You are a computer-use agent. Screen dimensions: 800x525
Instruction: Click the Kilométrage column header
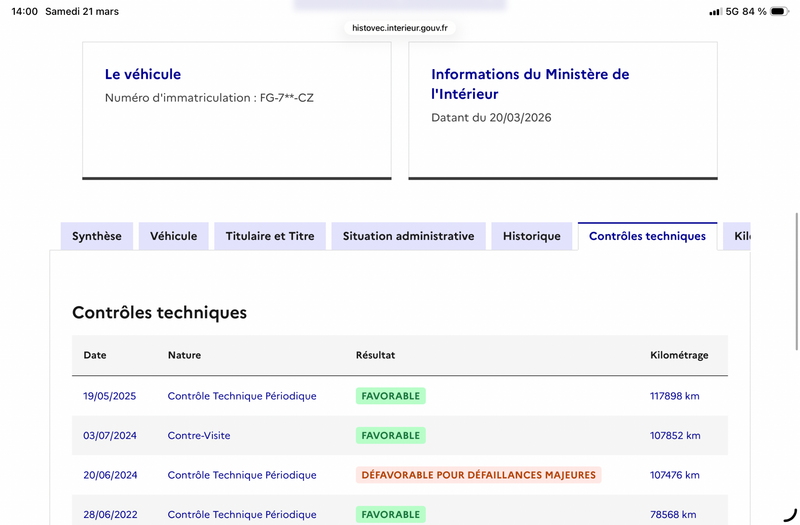(679, 355)
